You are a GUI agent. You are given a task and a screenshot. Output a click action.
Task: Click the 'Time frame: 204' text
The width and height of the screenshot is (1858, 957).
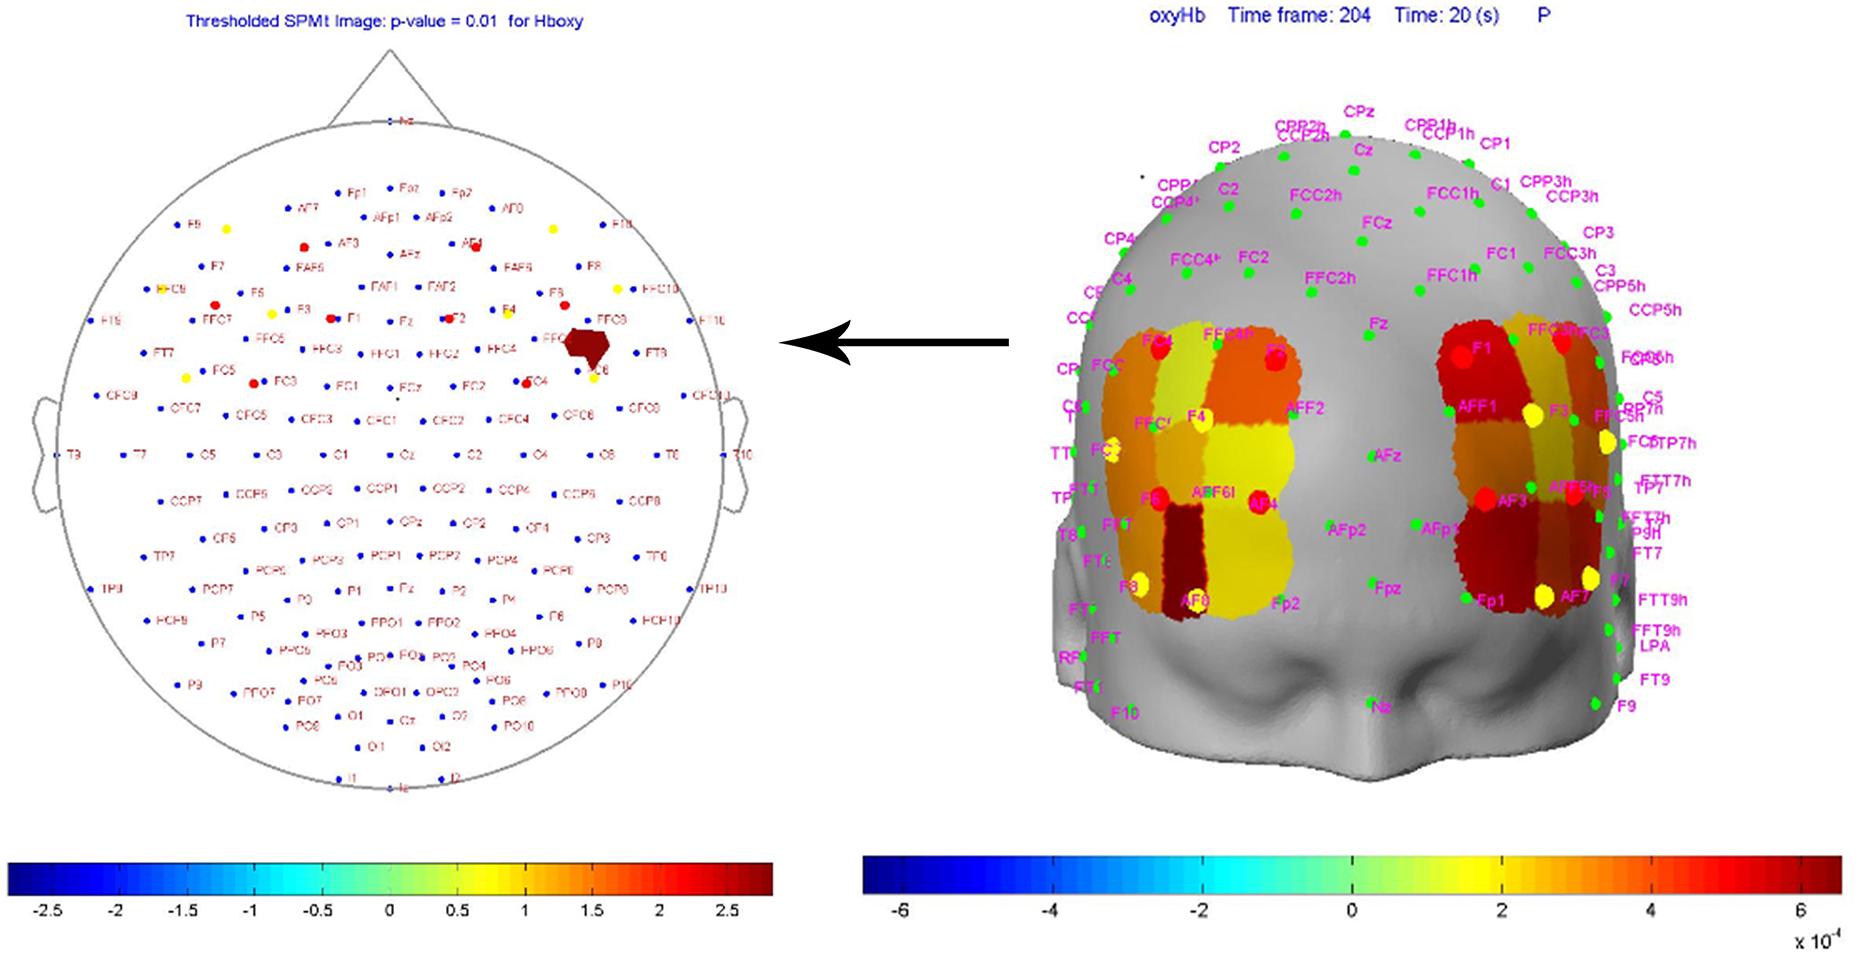[x=1299, y=15]
